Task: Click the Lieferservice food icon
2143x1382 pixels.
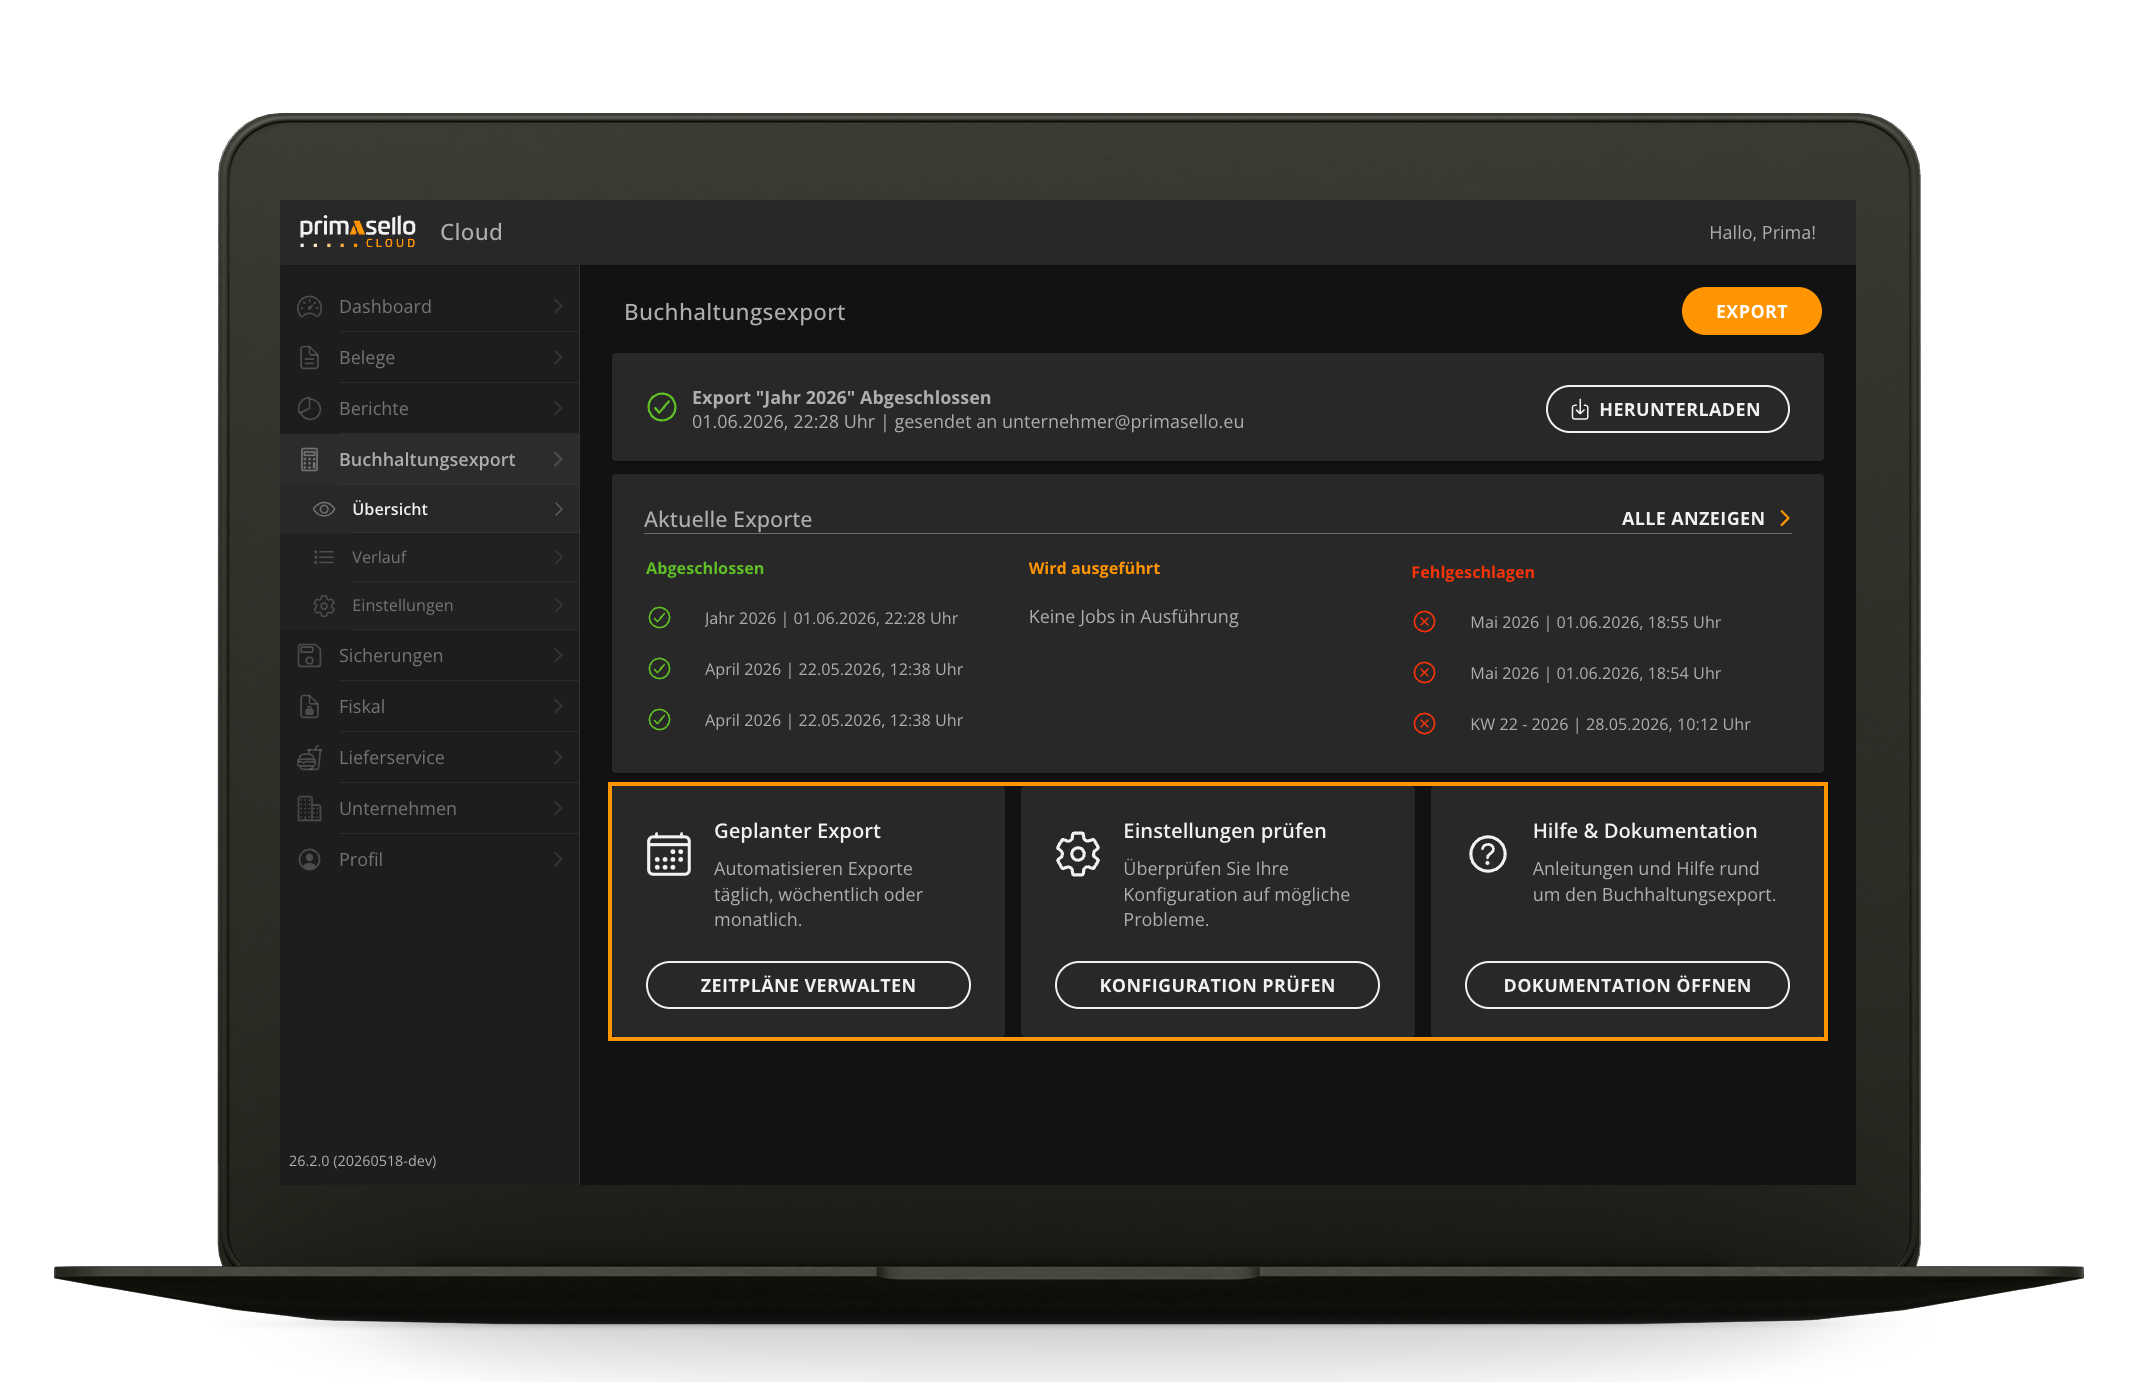Action: 310,758
